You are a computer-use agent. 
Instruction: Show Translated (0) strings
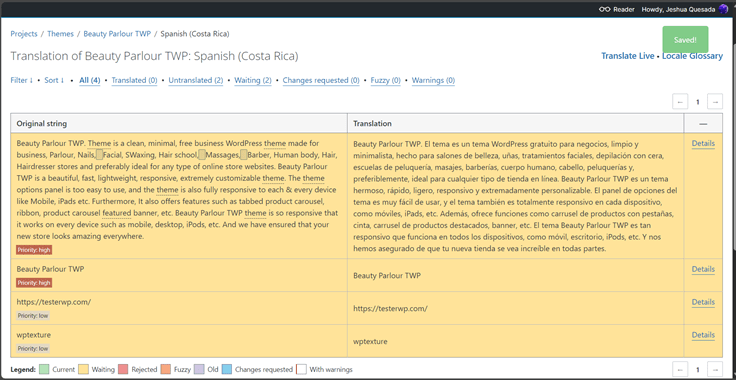134,80
